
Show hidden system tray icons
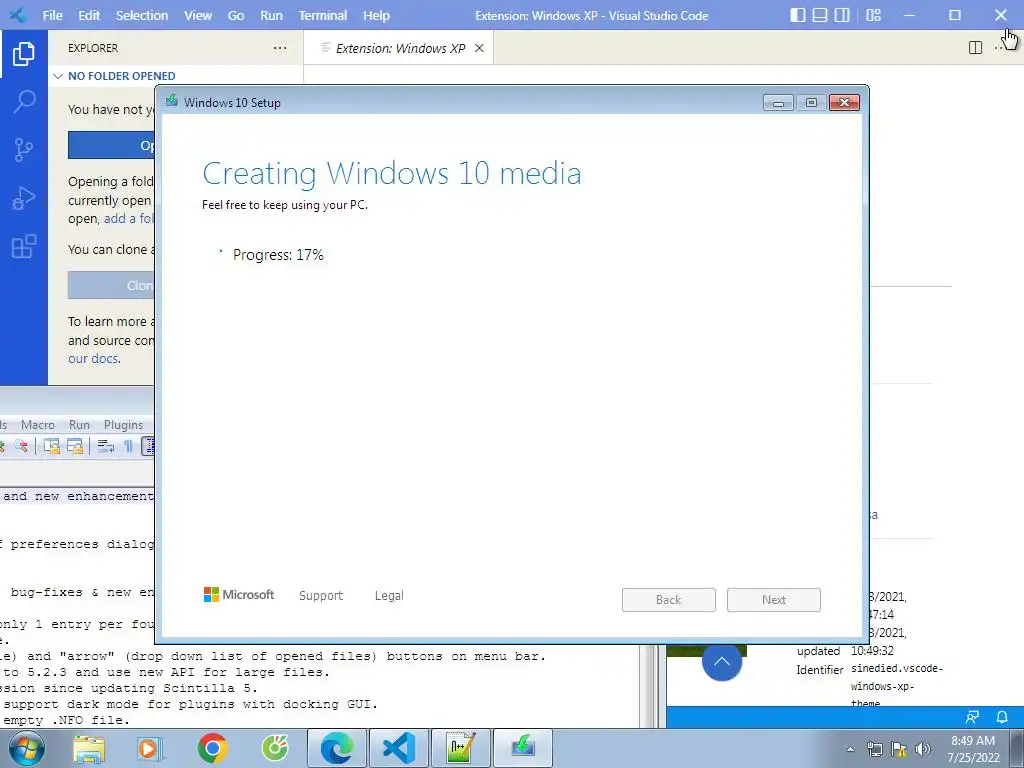click(850, 749)
